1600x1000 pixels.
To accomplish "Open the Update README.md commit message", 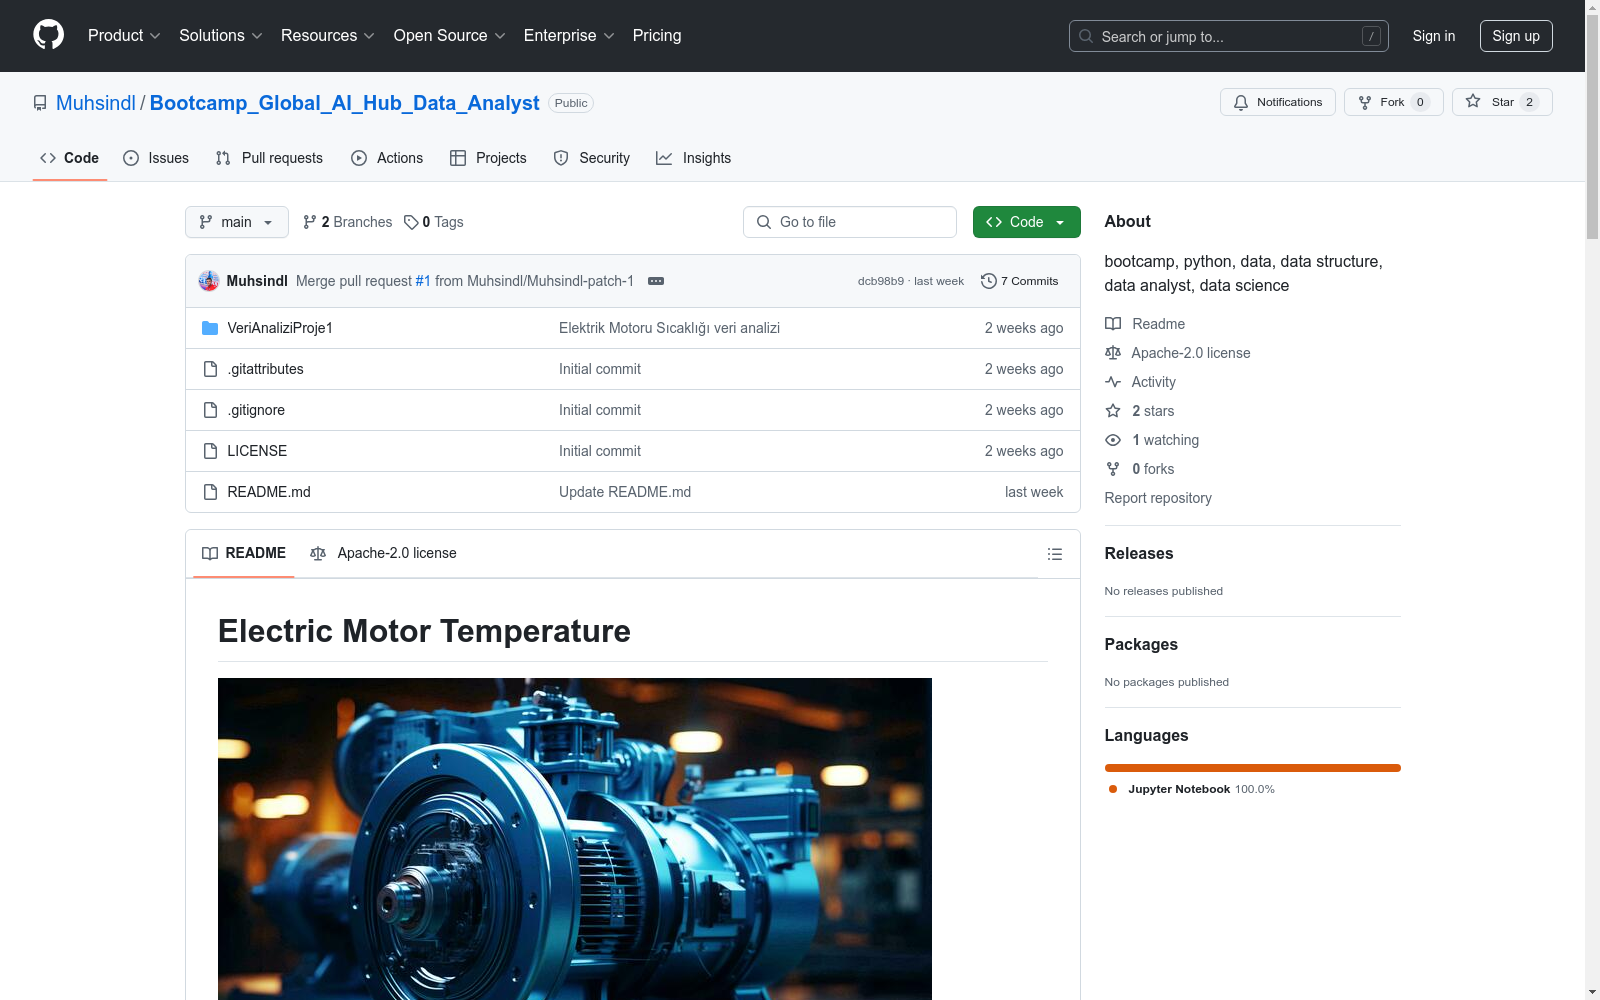I will click(625, 492).
